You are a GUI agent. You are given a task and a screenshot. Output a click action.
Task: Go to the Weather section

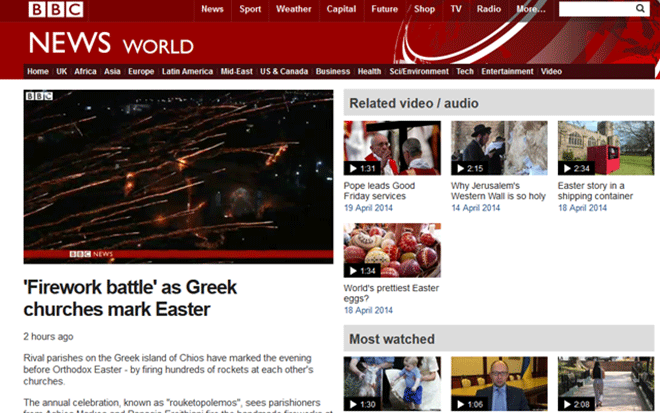coord(293,9)
